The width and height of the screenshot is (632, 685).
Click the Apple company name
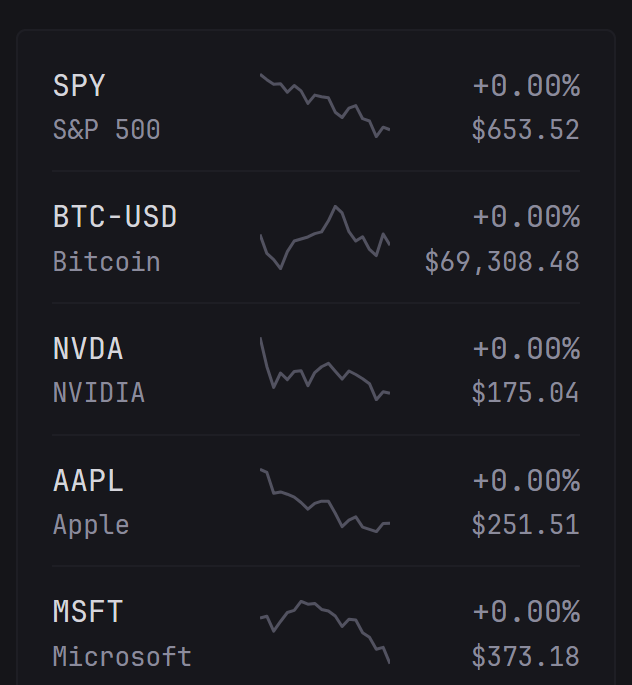[x=91, y=525]
